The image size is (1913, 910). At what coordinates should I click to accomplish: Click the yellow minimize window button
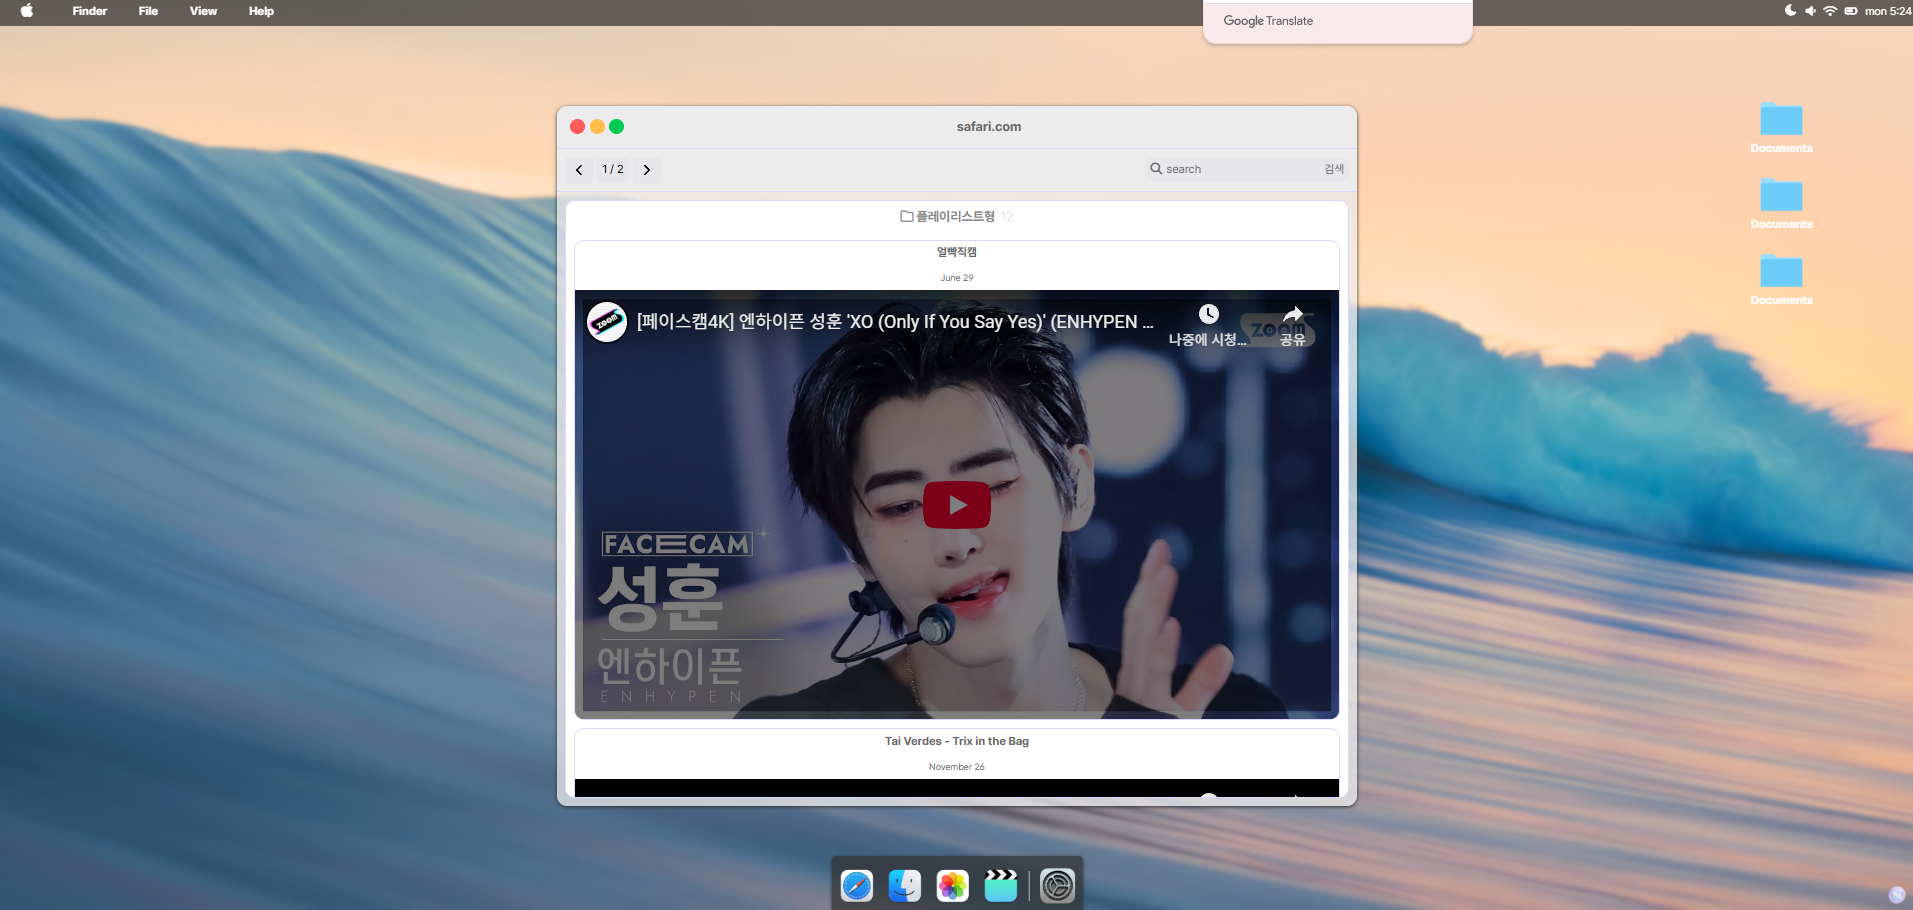(x=597, y=127)
